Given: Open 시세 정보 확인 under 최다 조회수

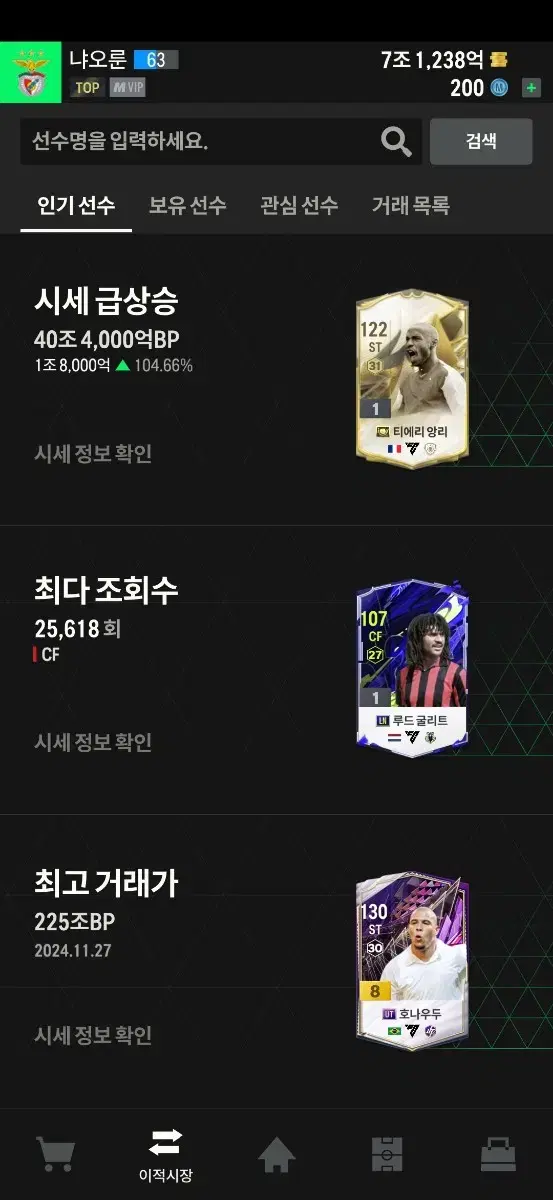Looking at the screenshot, I should tap(93, 742).
